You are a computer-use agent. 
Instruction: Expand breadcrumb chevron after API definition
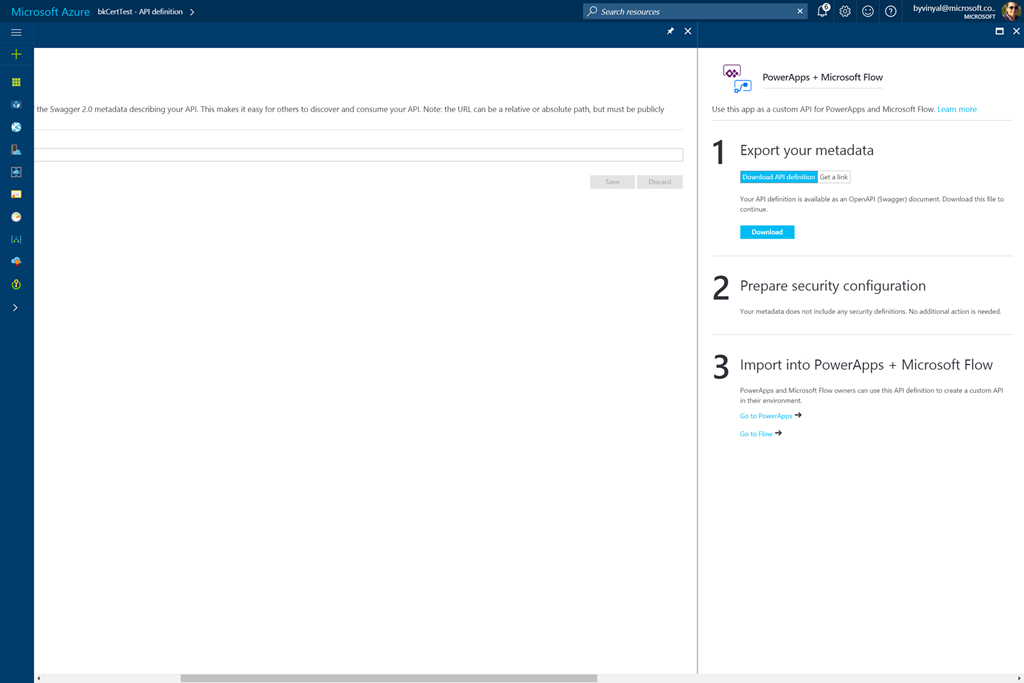(192, 12)
